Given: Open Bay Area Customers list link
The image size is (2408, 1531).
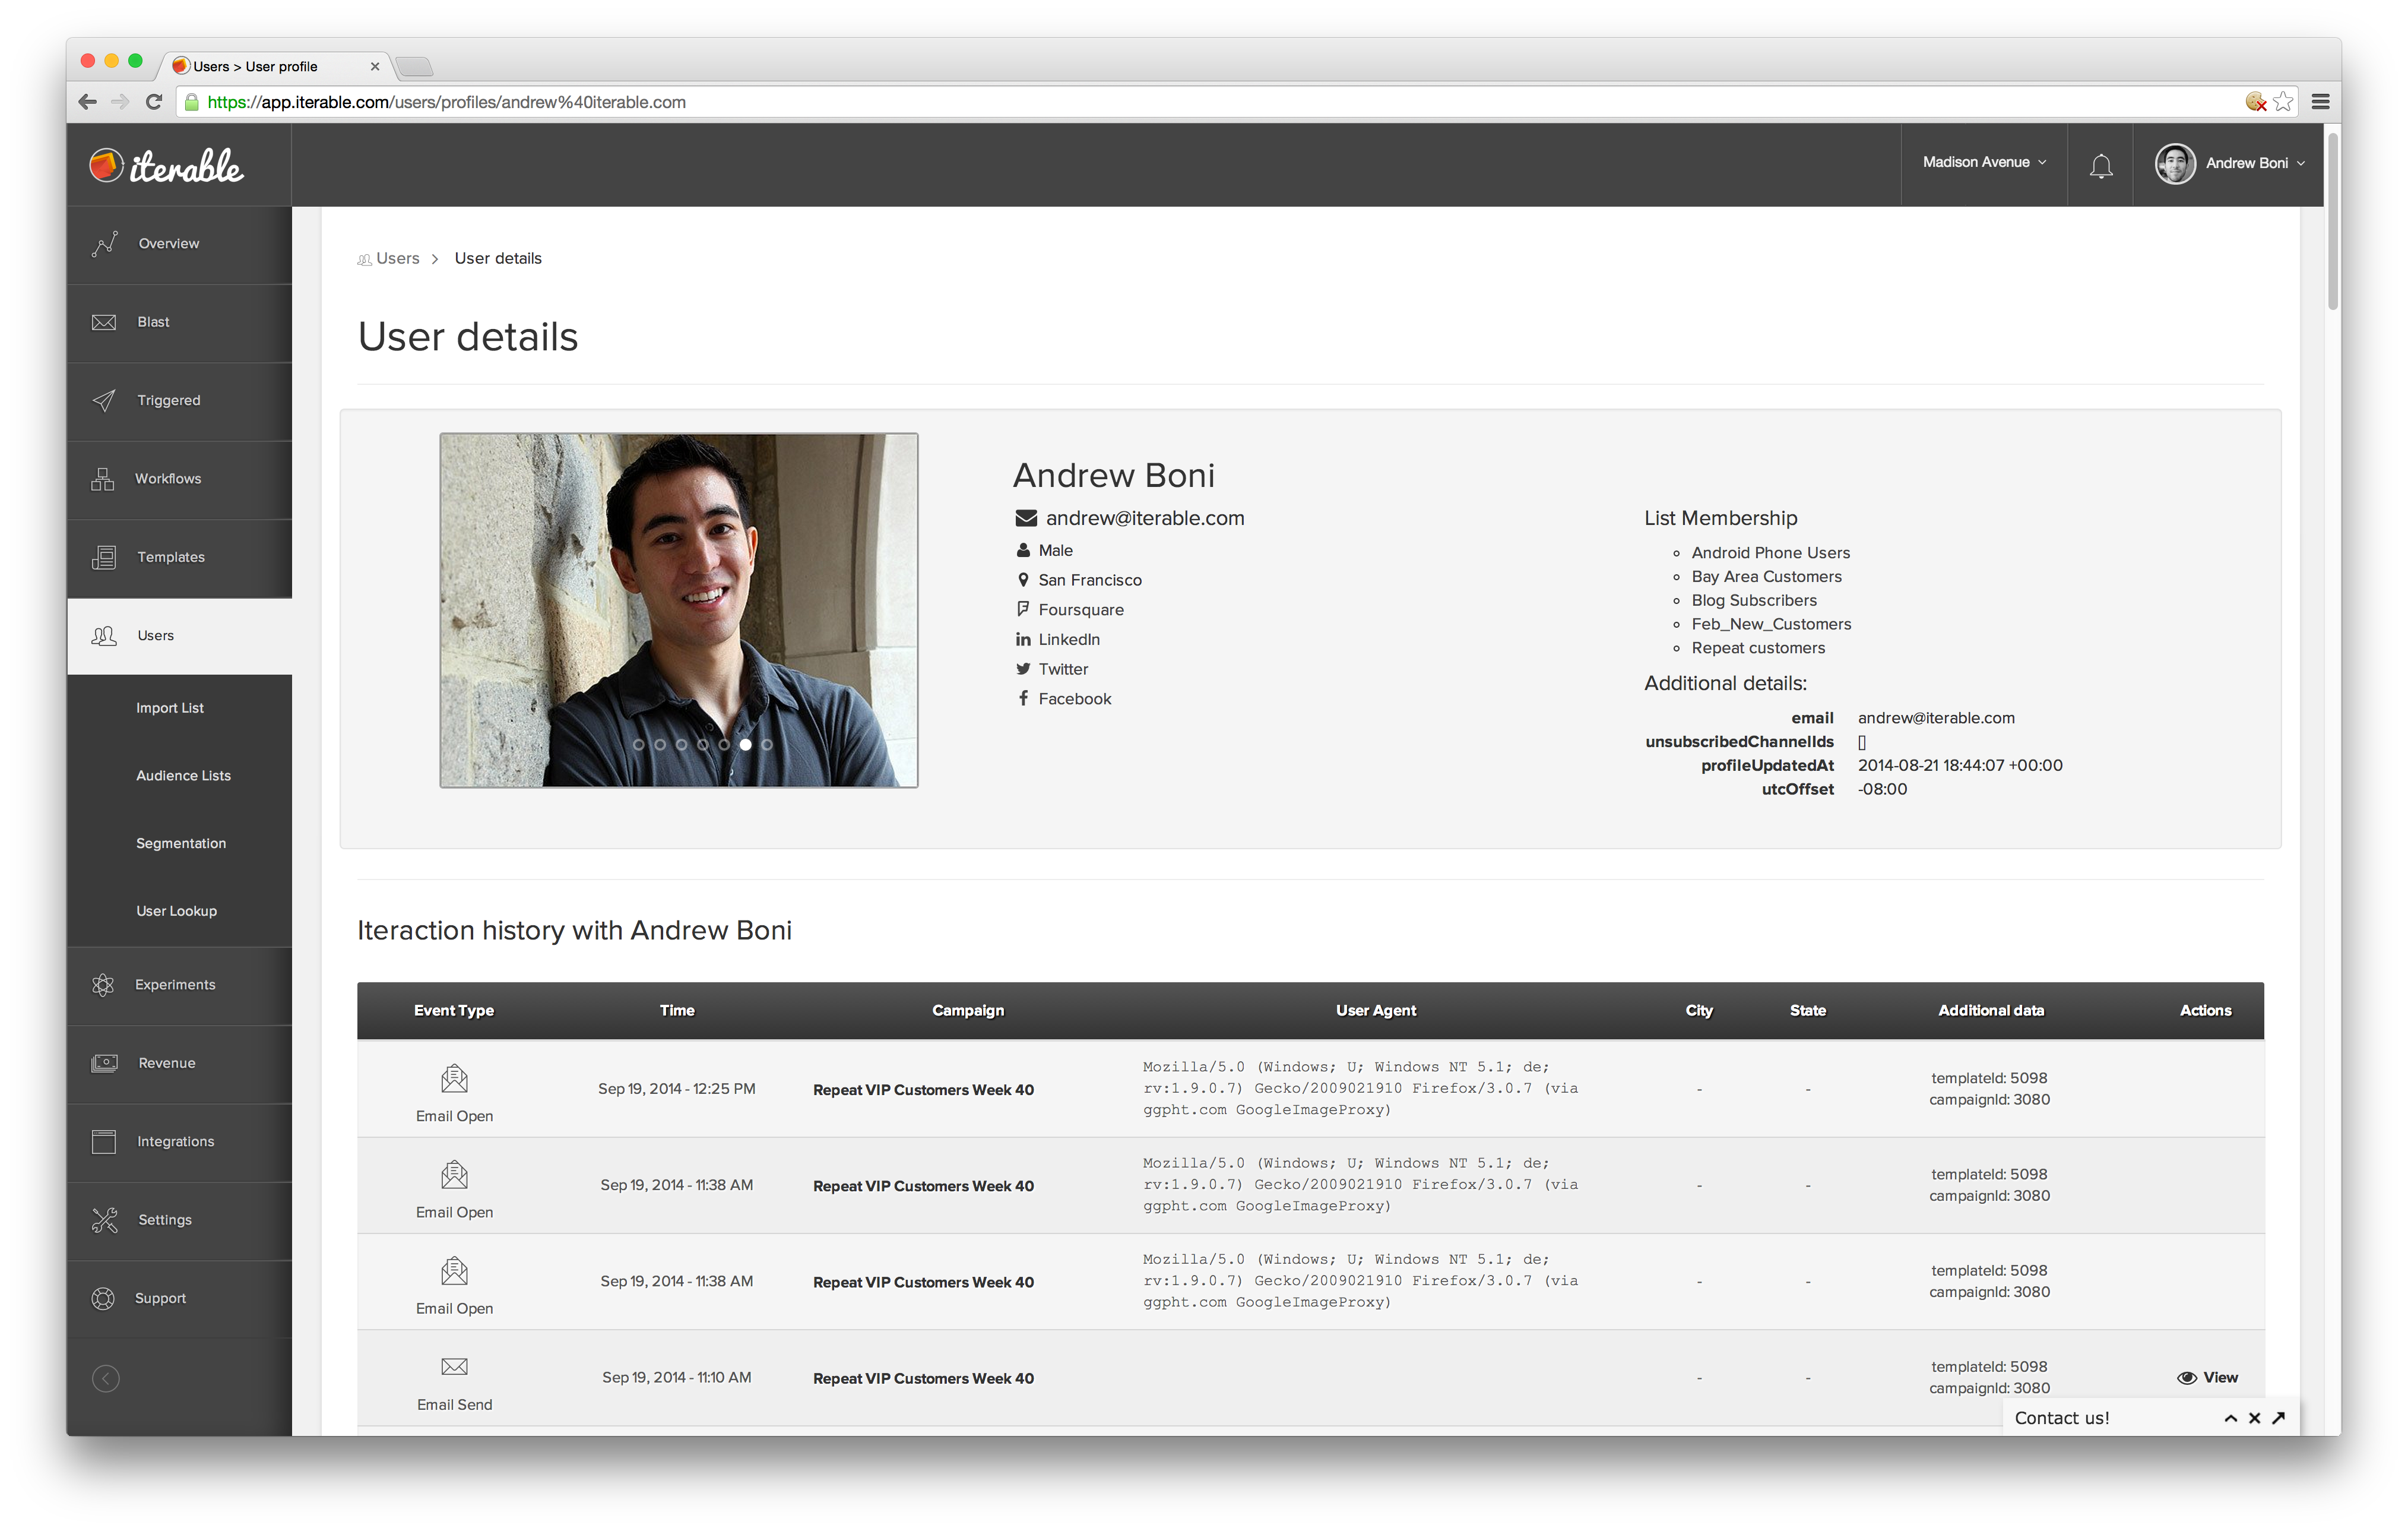Looking at the screenshot, I should click(1766, 577).
